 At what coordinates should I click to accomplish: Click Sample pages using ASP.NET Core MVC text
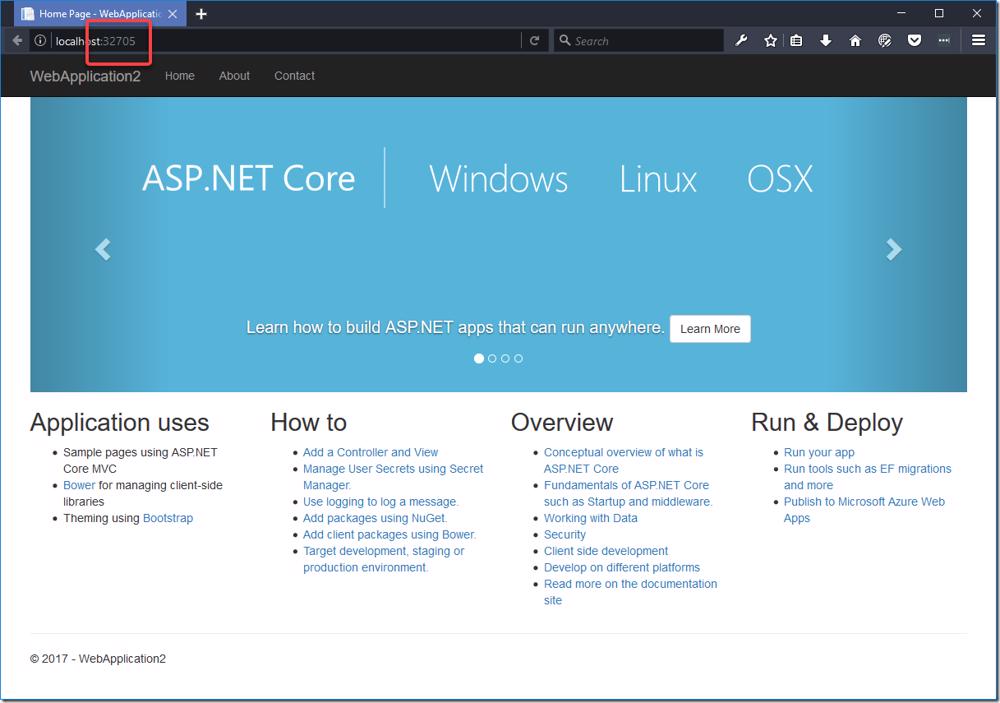pyautogui.click(x=140, y=460)
